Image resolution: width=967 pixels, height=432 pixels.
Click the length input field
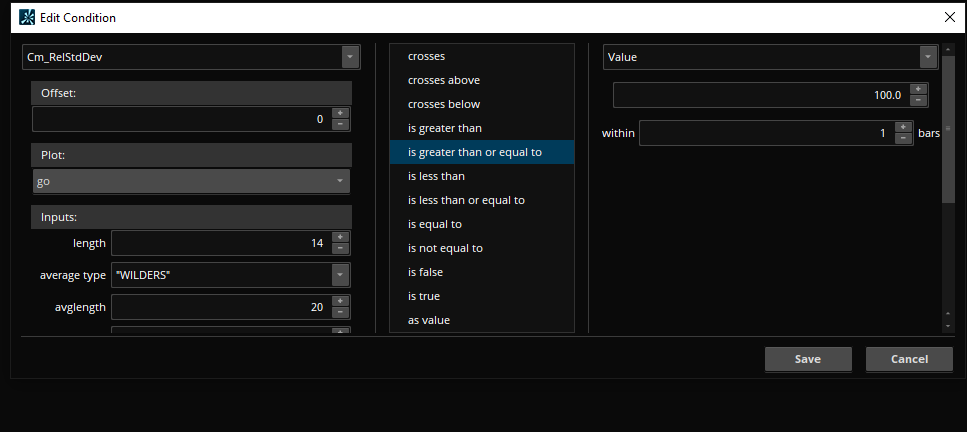(x=219, y=243)
